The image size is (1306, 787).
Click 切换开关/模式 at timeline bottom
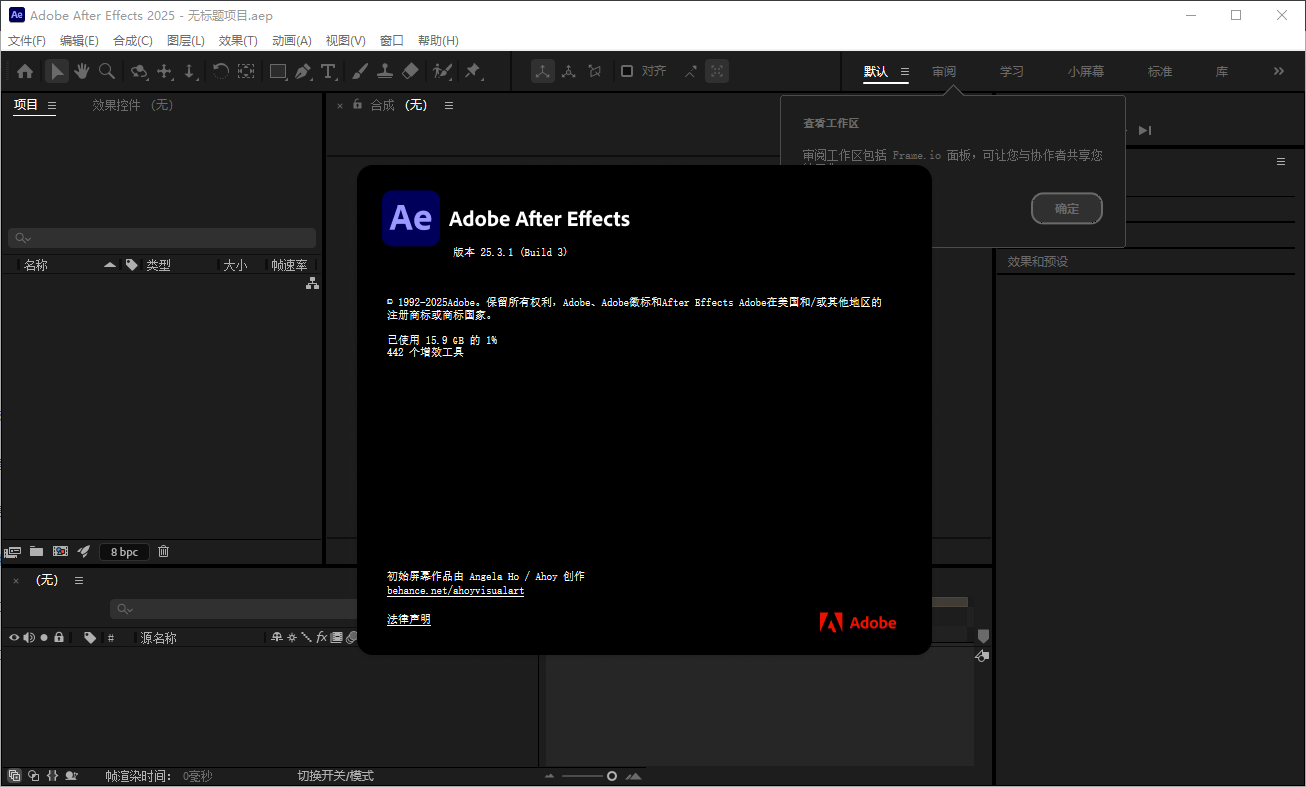coord(335,776)
